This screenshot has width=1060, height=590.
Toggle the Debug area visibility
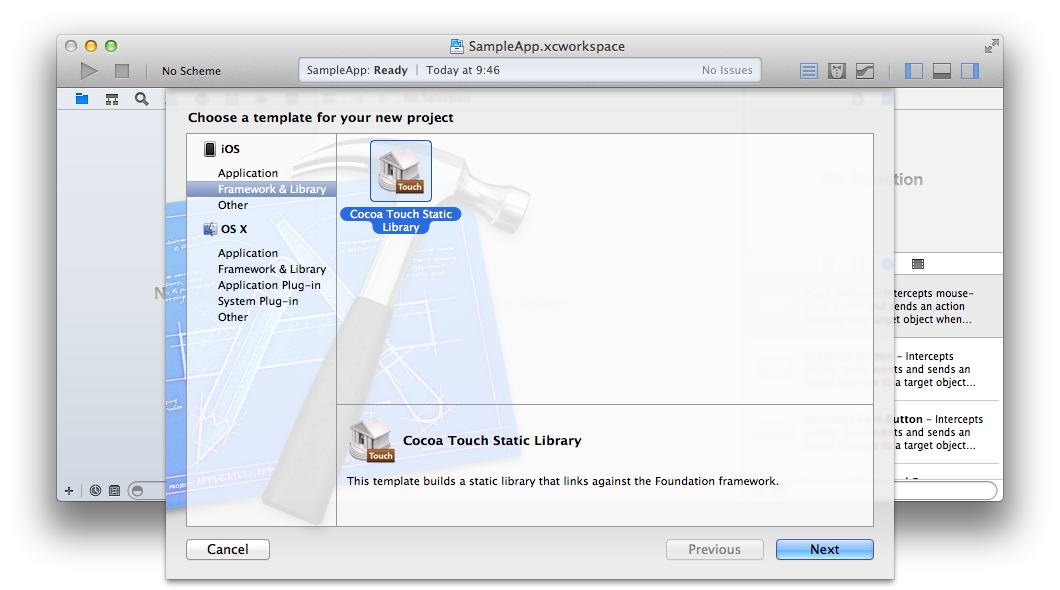pos(942,71)
